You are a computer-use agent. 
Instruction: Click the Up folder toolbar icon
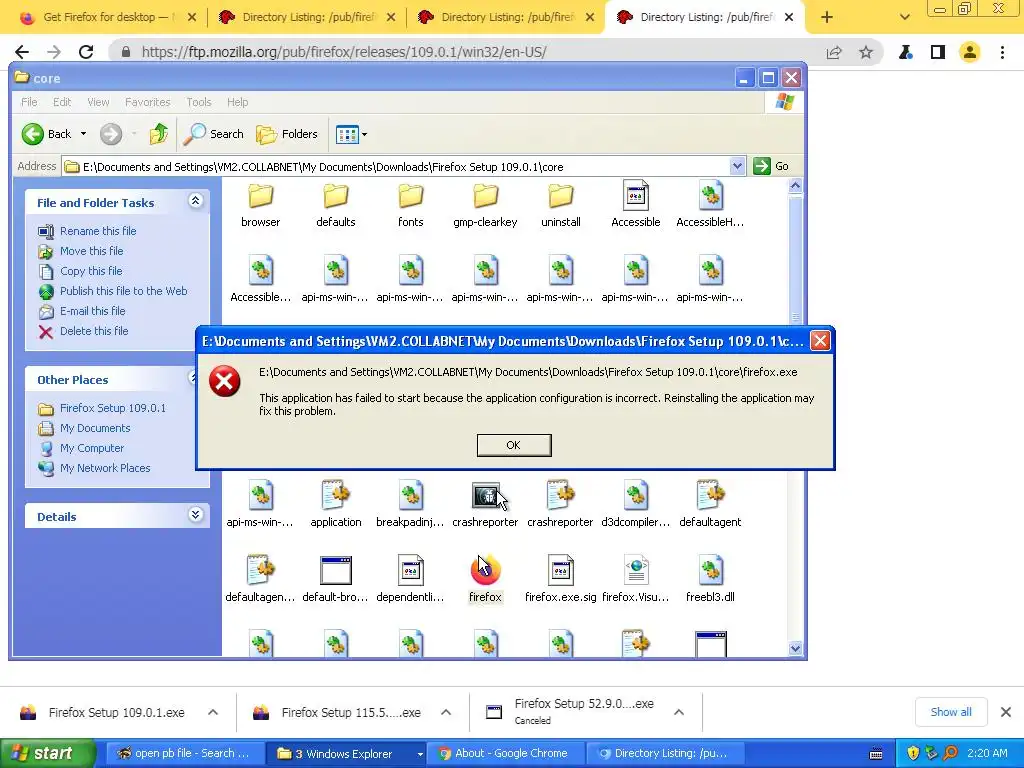[x=159, y=134]
